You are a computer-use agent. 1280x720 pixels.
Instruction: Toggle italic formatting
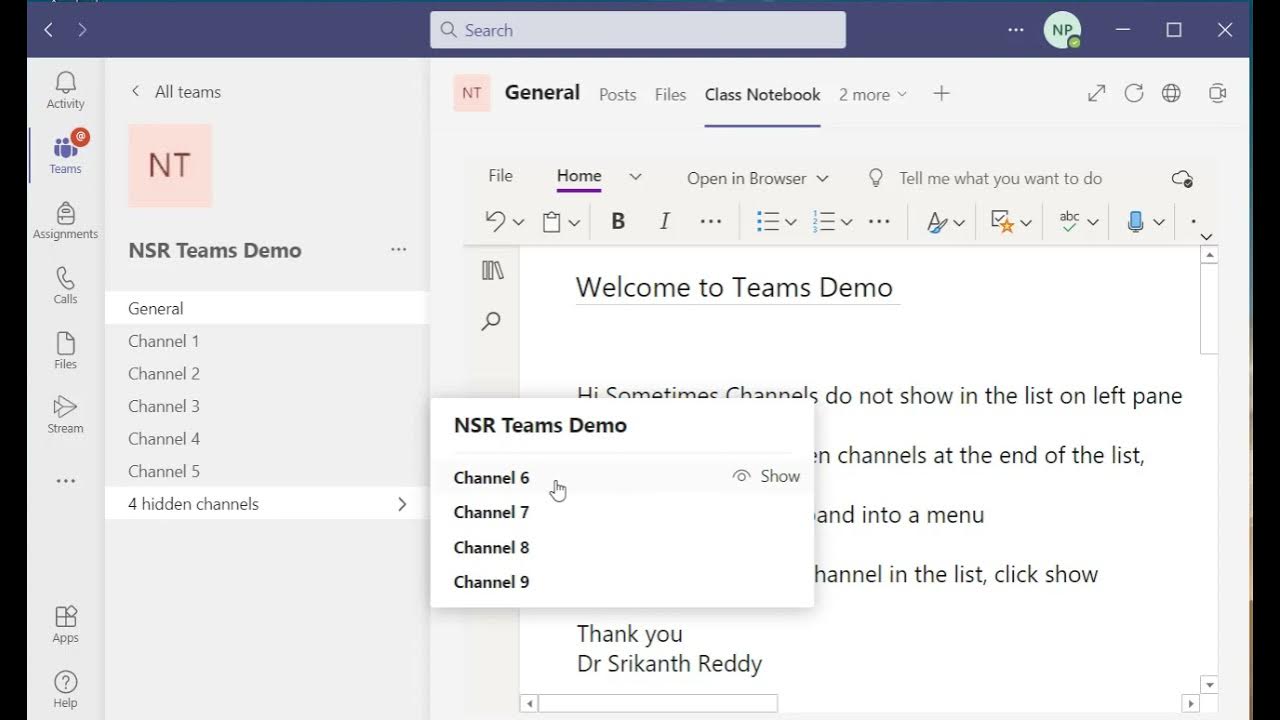[664, 222]
